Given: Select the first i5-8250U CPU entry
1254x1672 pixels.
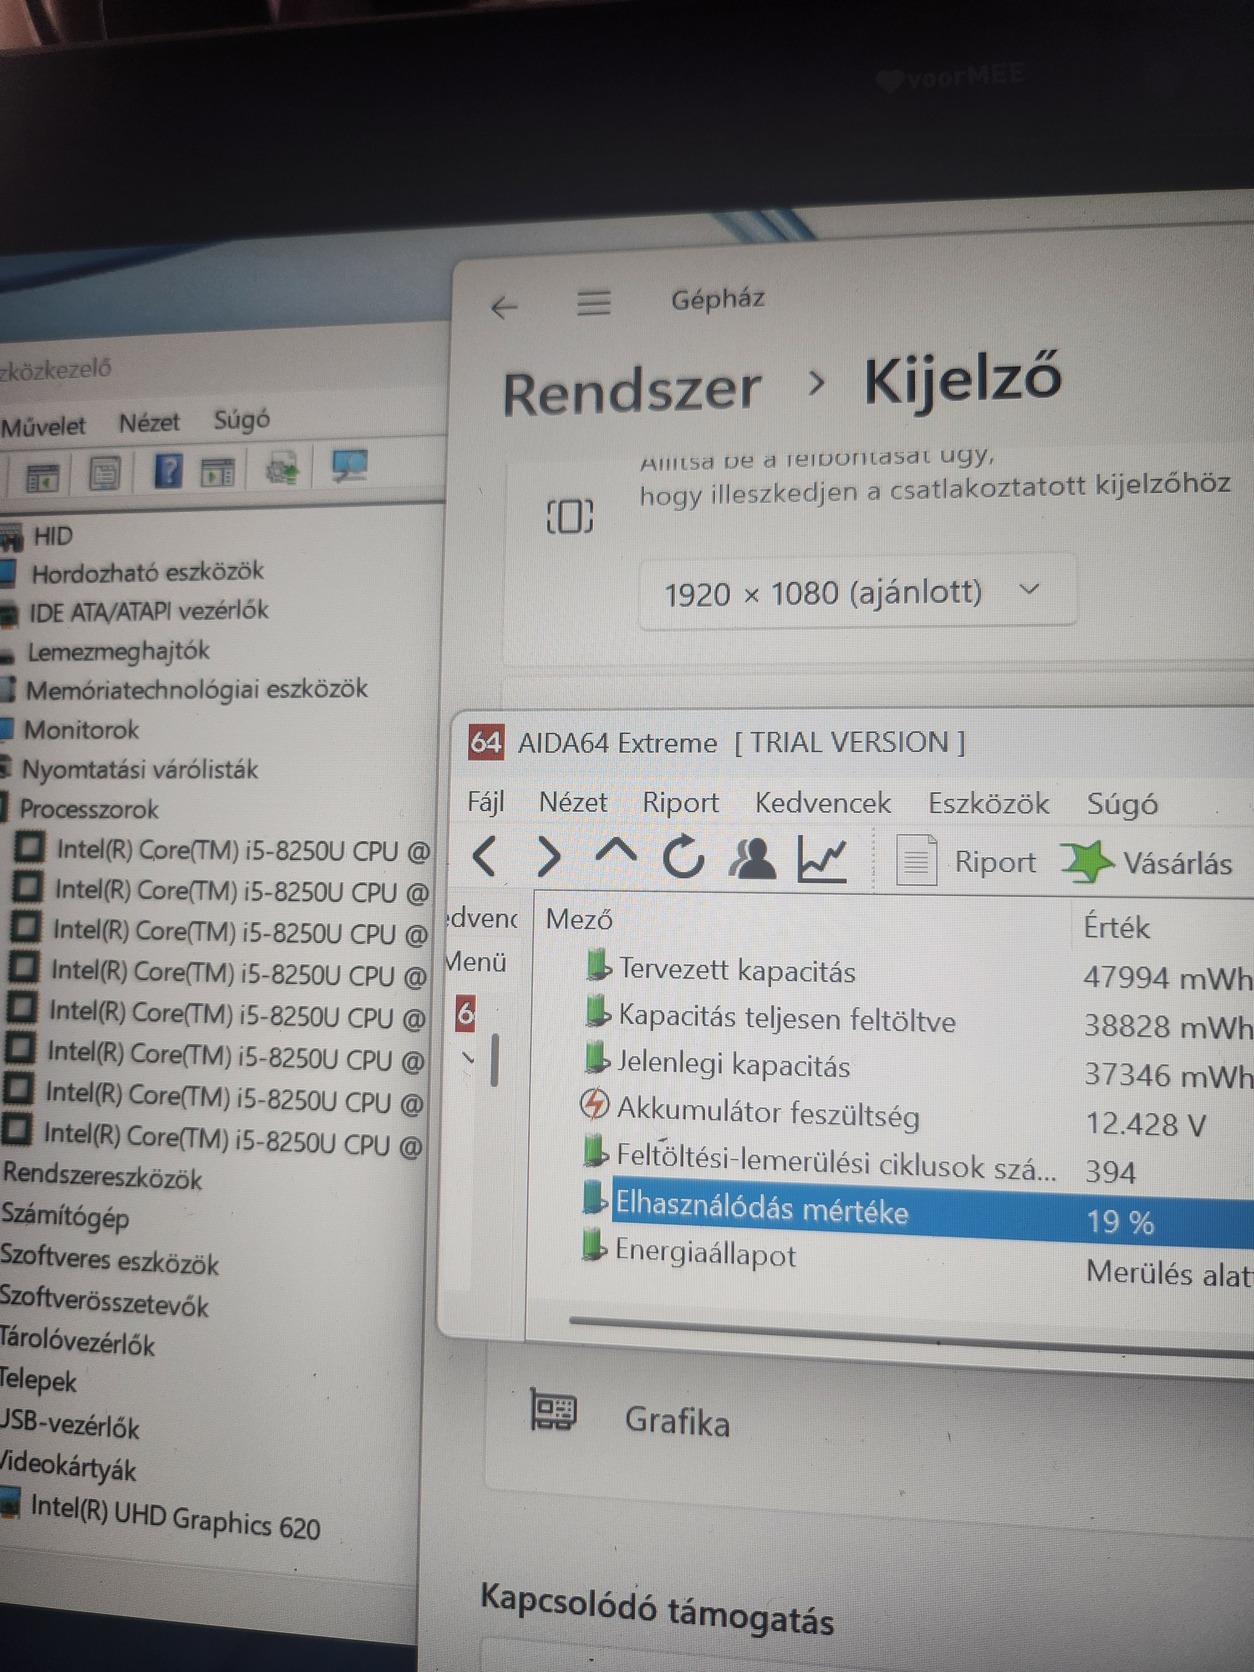Looking at the screenshot, I should click(x=242, y=850).
